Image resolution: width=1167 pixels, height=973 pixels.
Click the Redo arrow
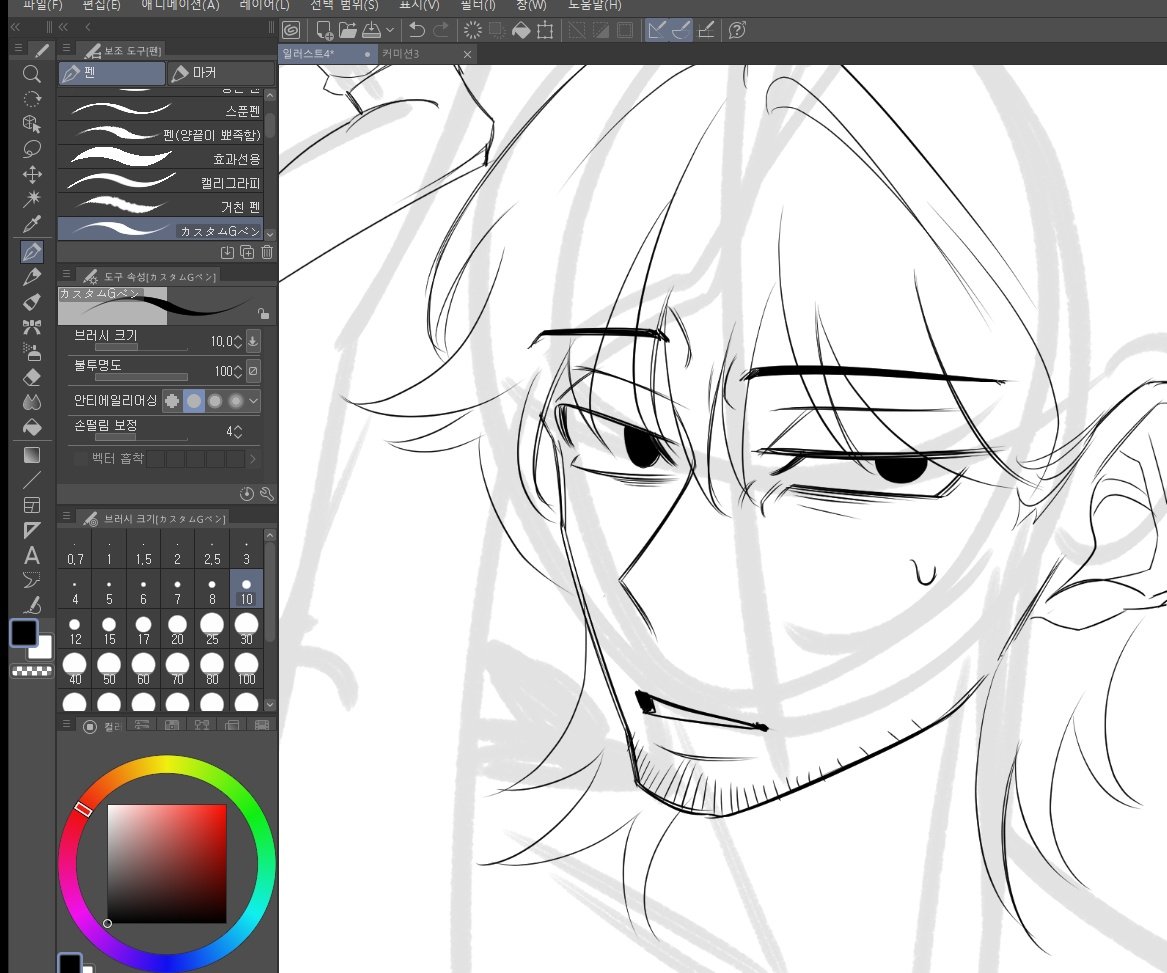point(441,30)
